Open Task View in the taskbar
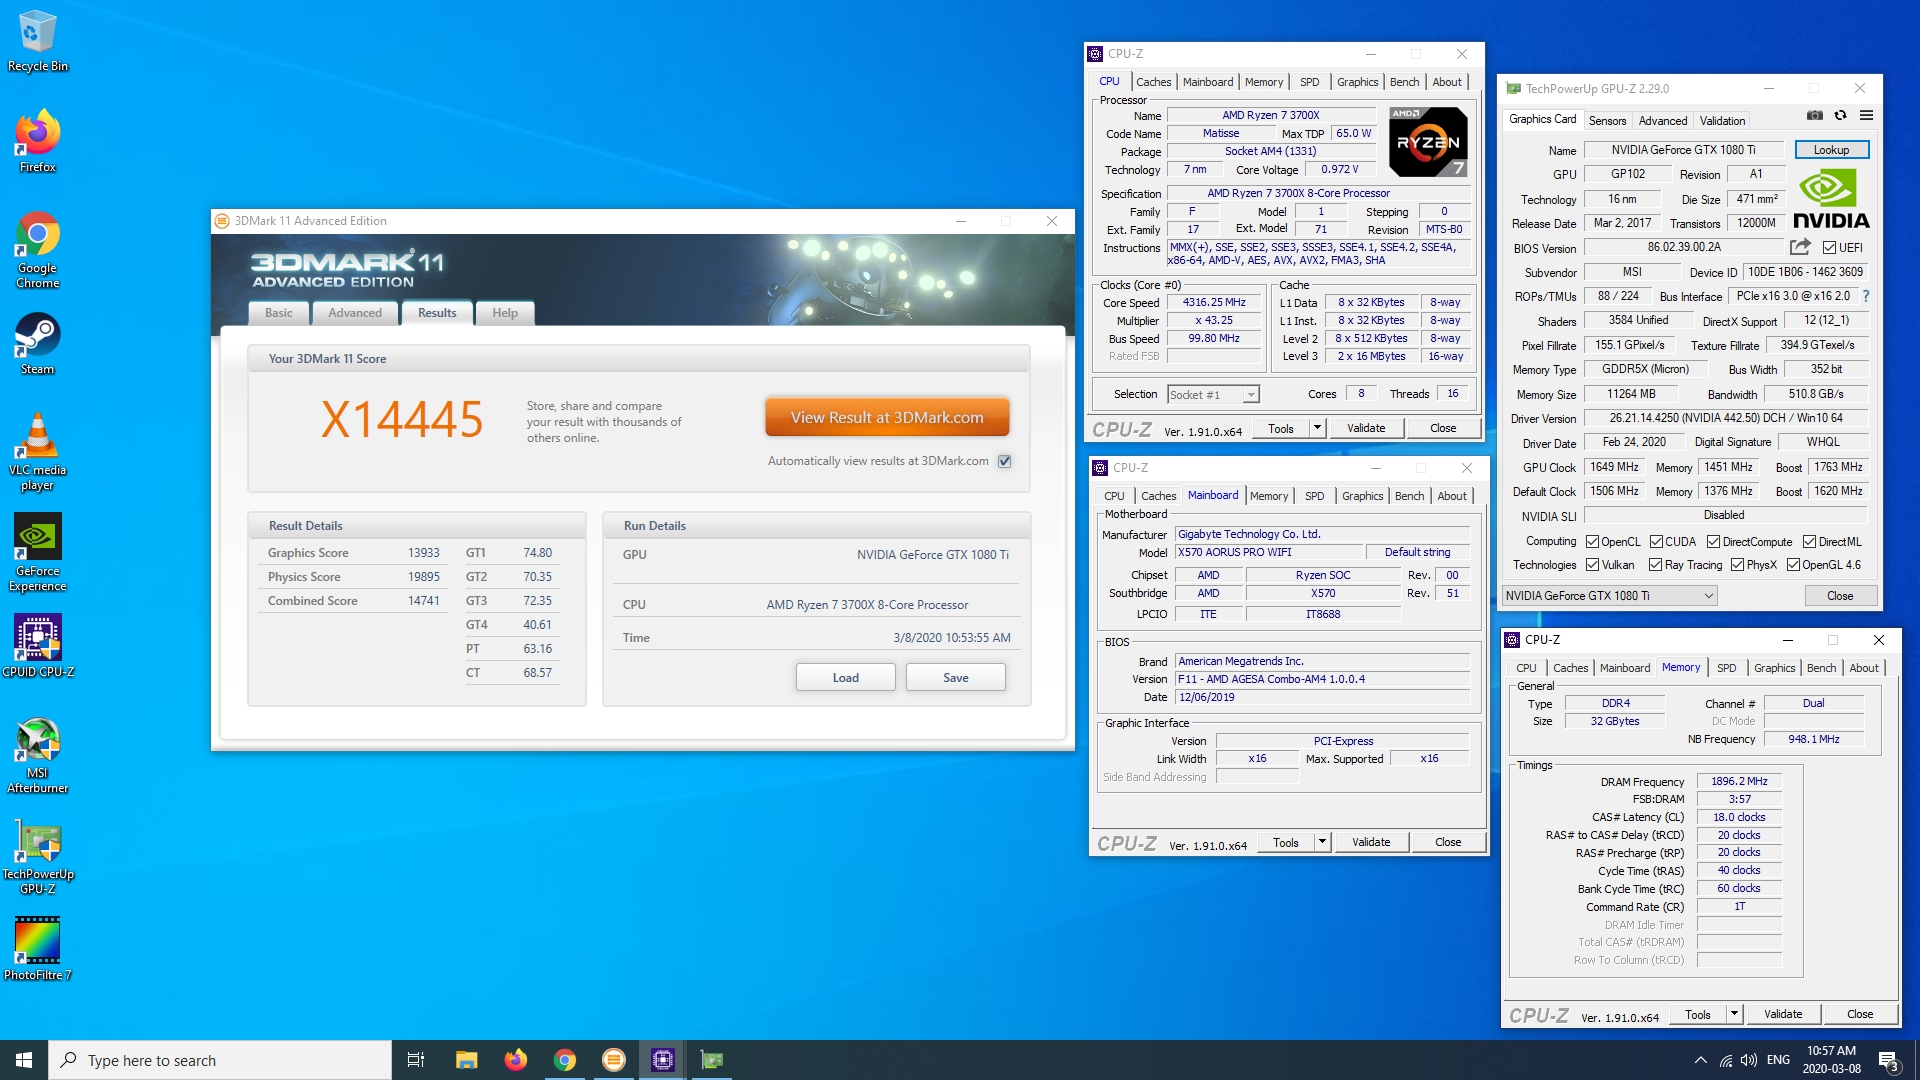Image resolution: width=1920 pixels, height=1080 pixels. [415, 1060]
